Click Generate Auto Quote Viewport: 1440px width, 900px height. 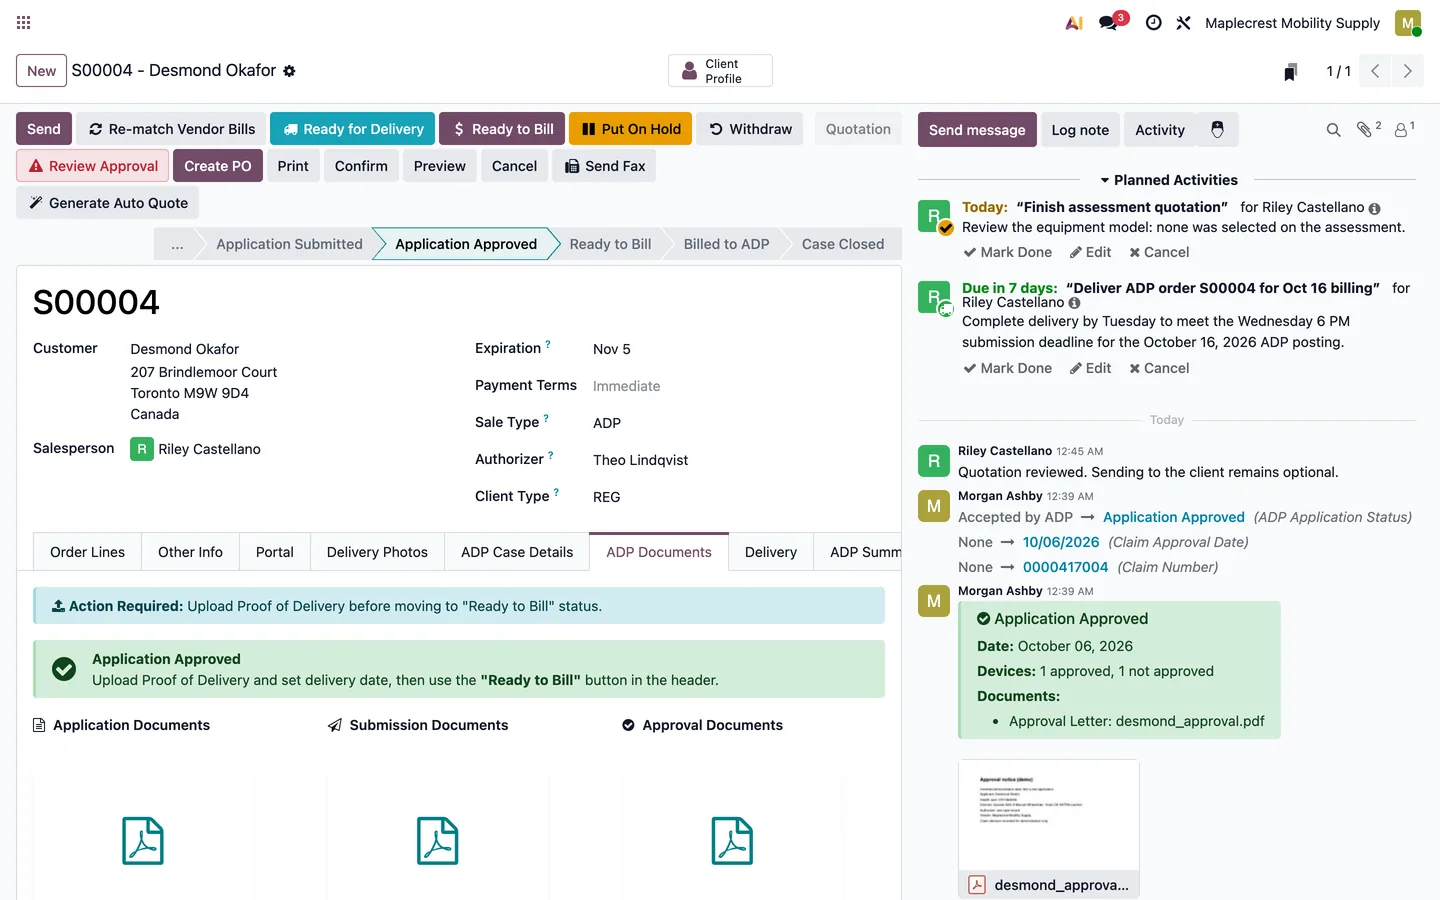pyautogui.click(x=108, y=203)
